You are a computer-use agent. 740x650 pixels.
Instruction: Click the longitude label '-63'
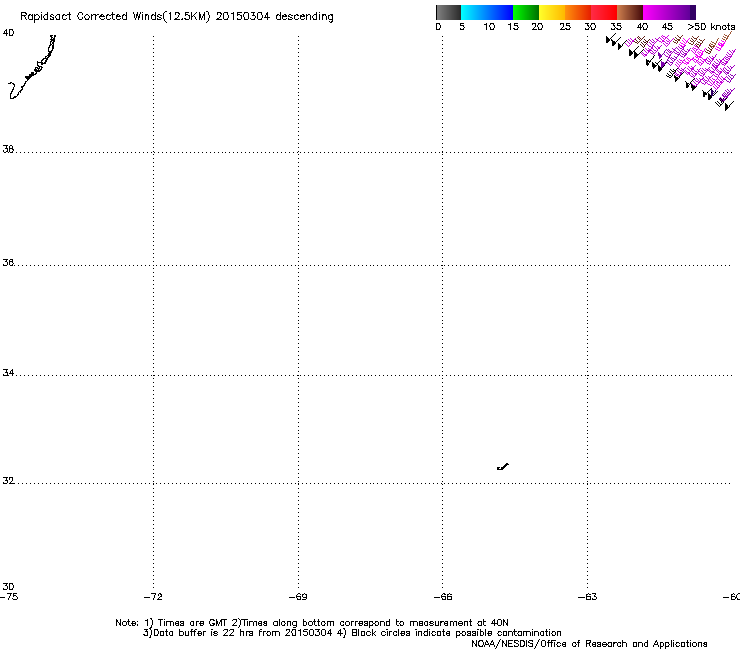(588, 597)
